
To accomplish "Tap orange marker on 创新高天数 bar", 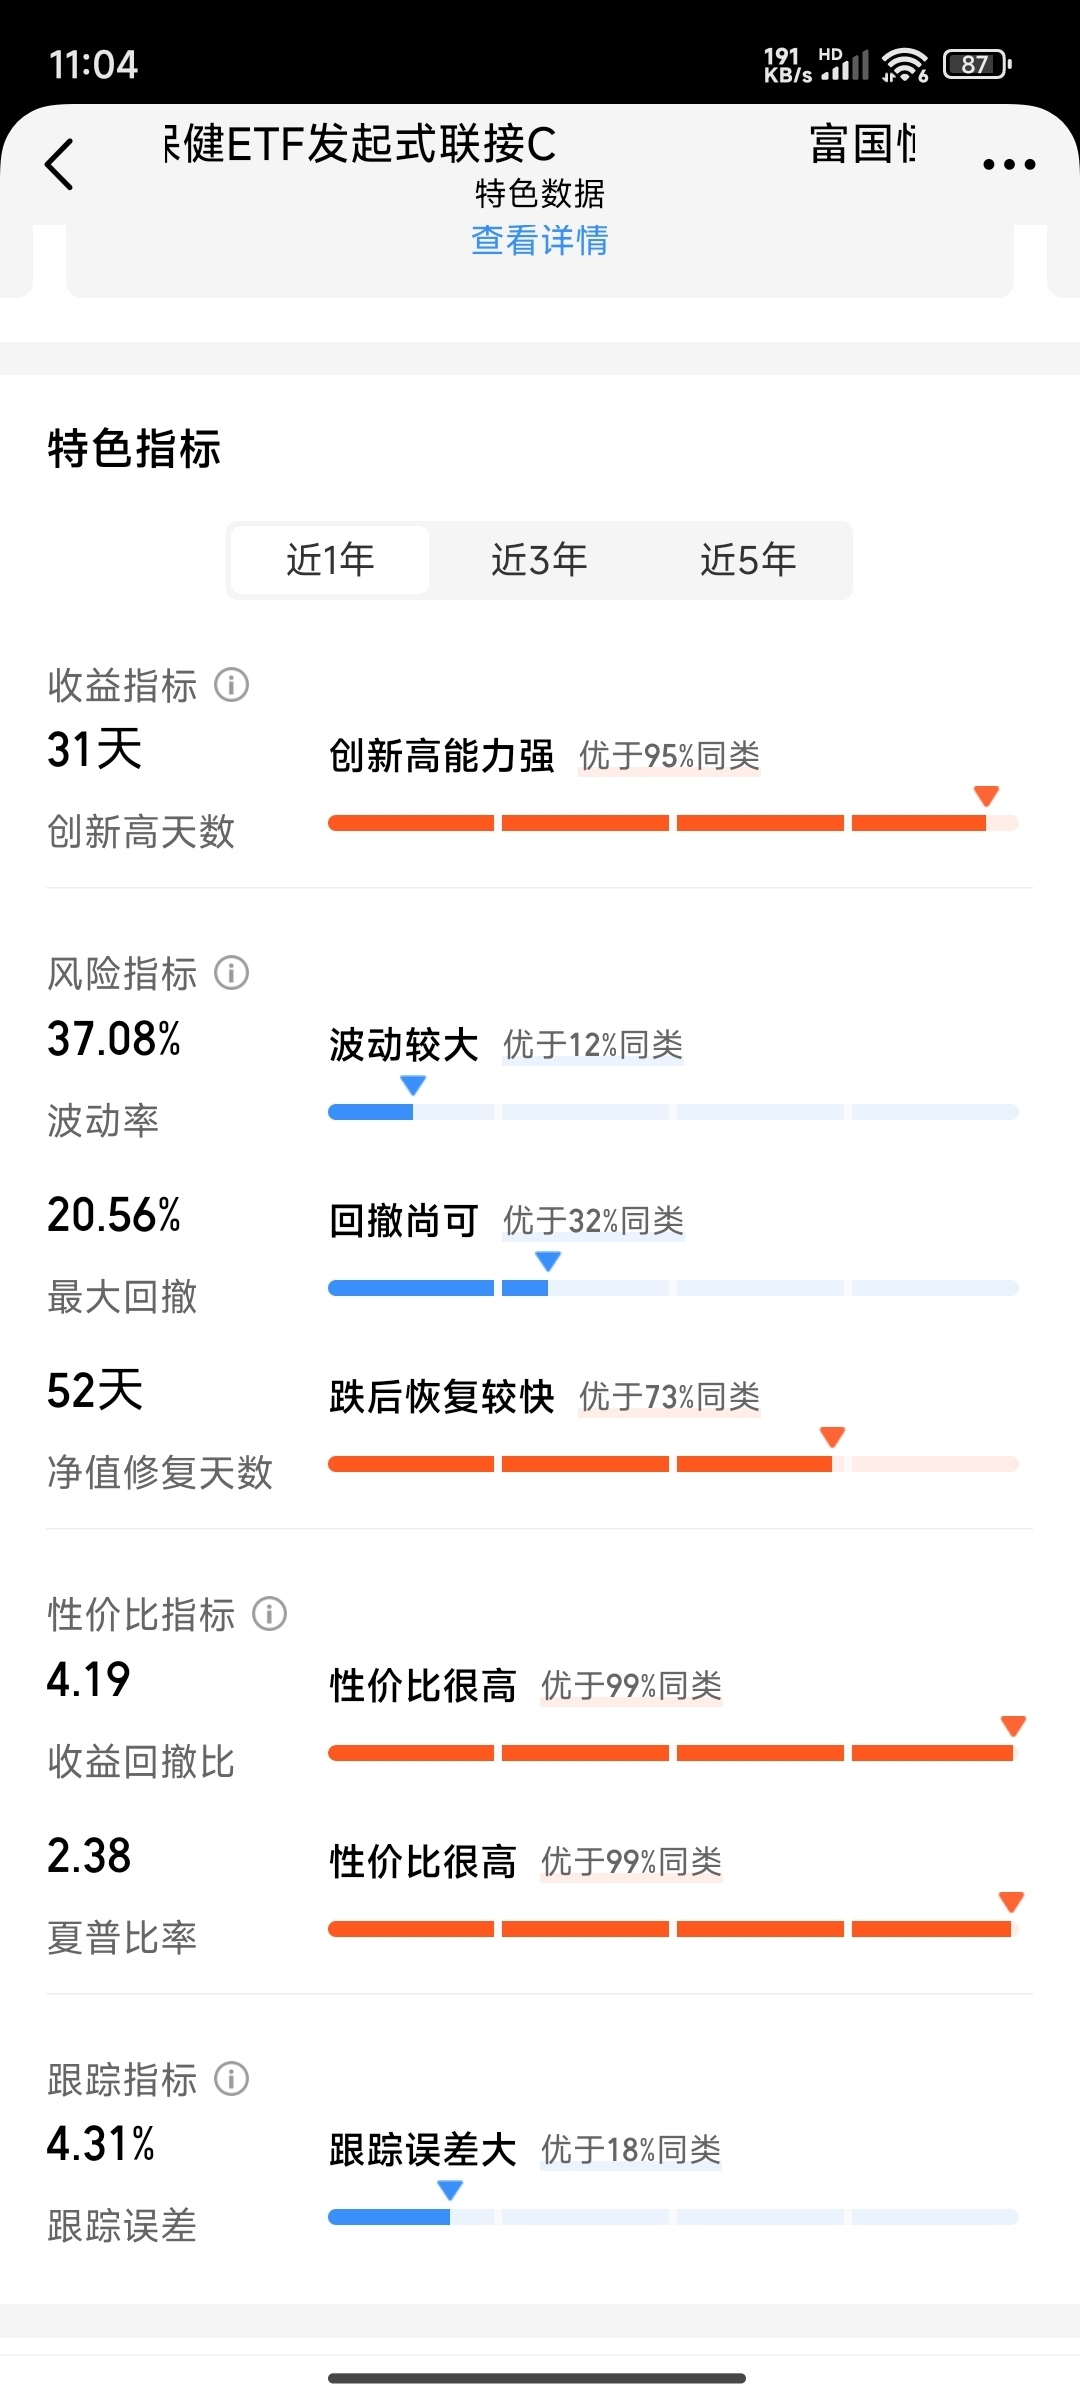I will 987,796.
